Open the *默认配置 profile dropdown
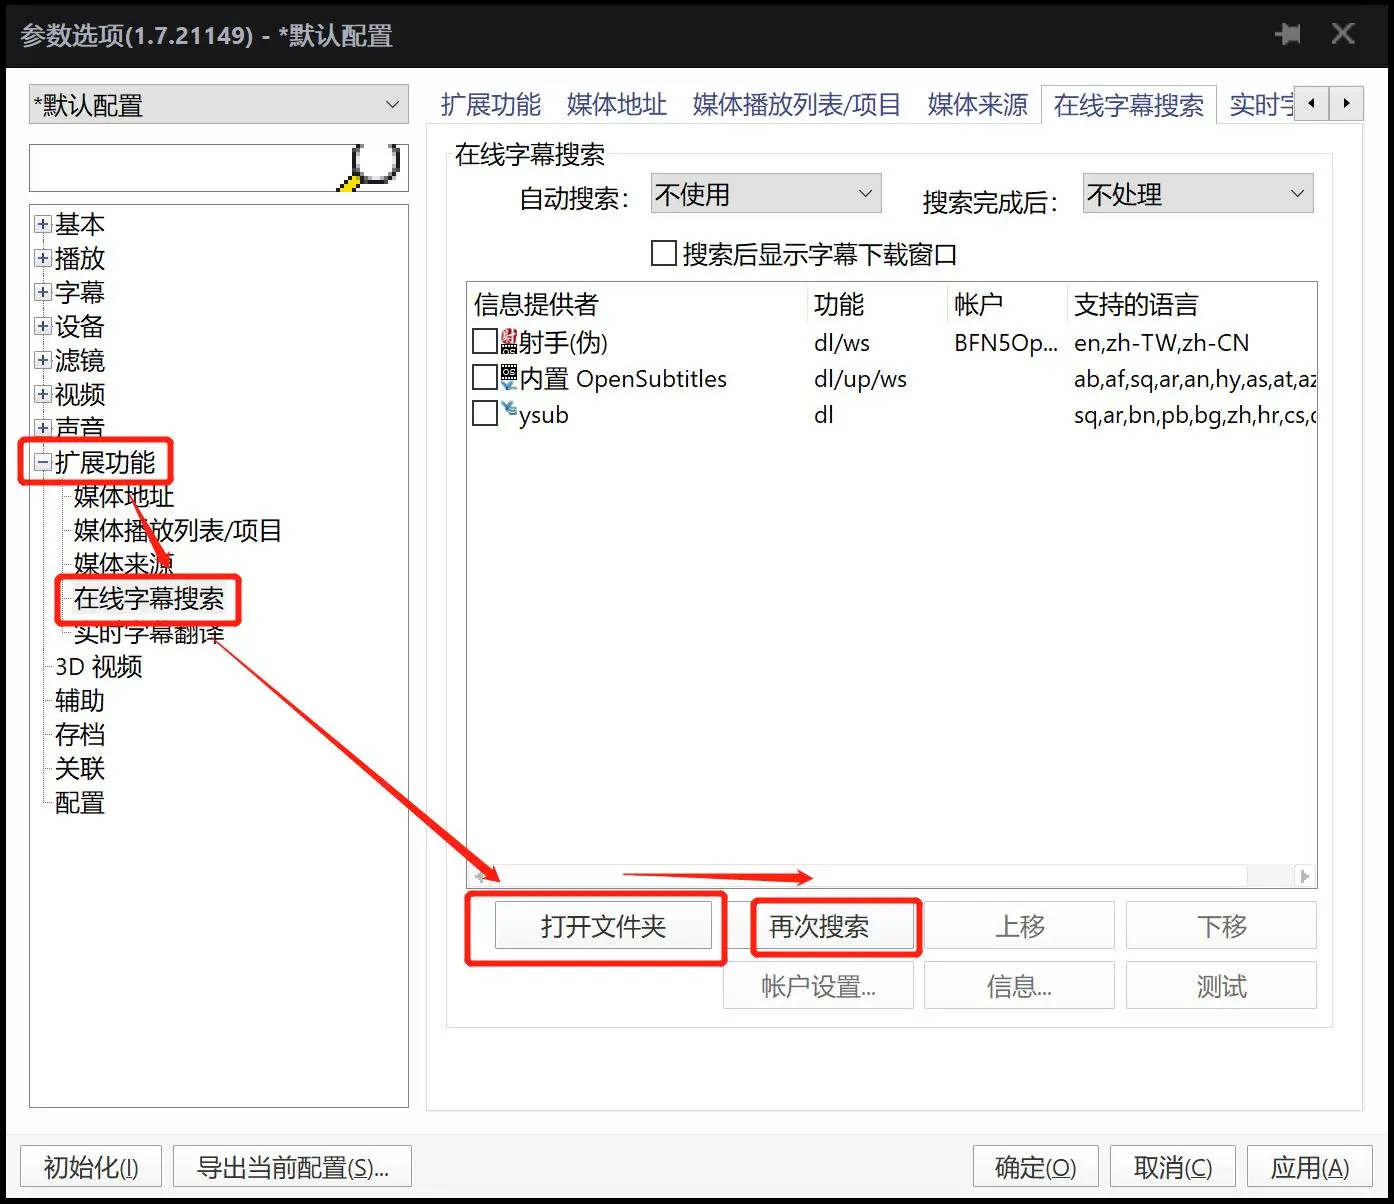1394x1204 pixels. point(219,104)
